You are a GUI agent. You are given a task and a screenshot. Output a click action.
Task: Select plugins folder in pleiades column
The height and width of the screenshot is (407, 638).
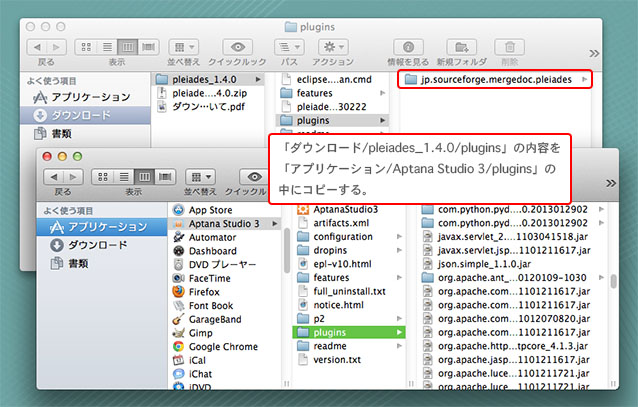pos(332,120)
